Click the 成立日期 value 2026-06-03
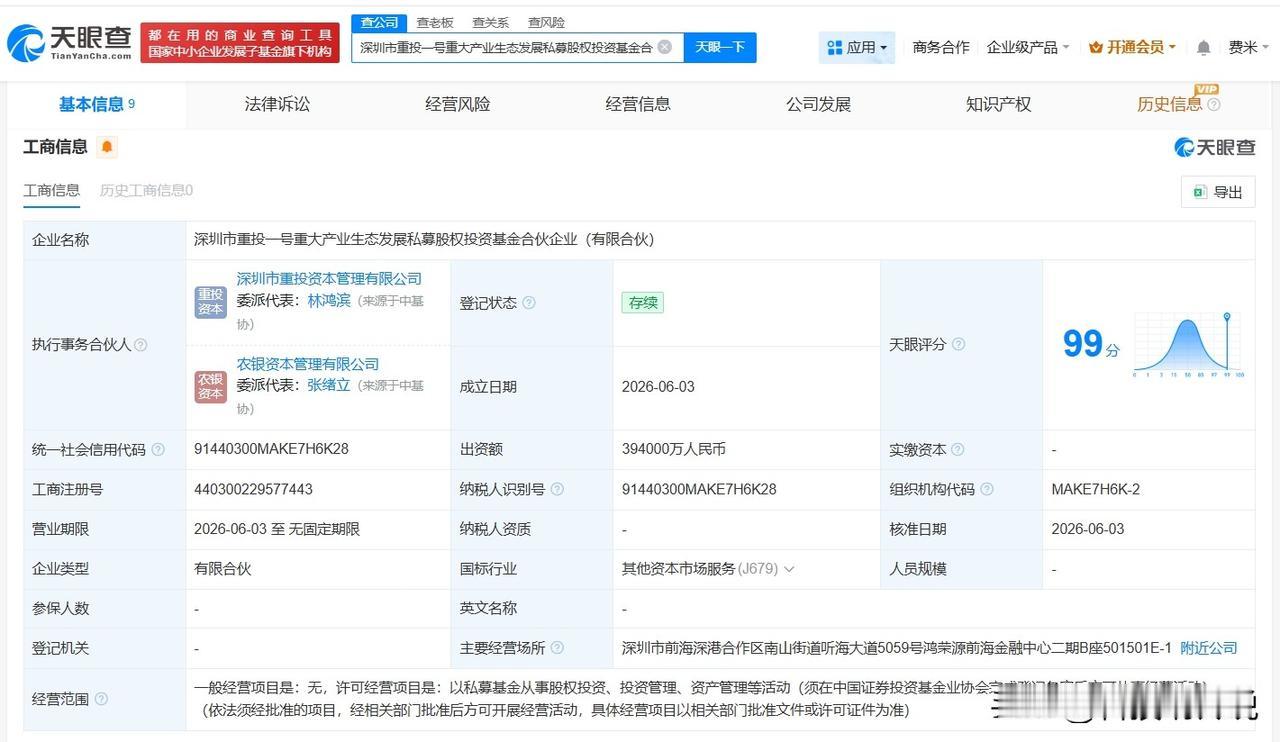Image resolution: width=1280 pixels, height=742 pixels. coord(658,387)
